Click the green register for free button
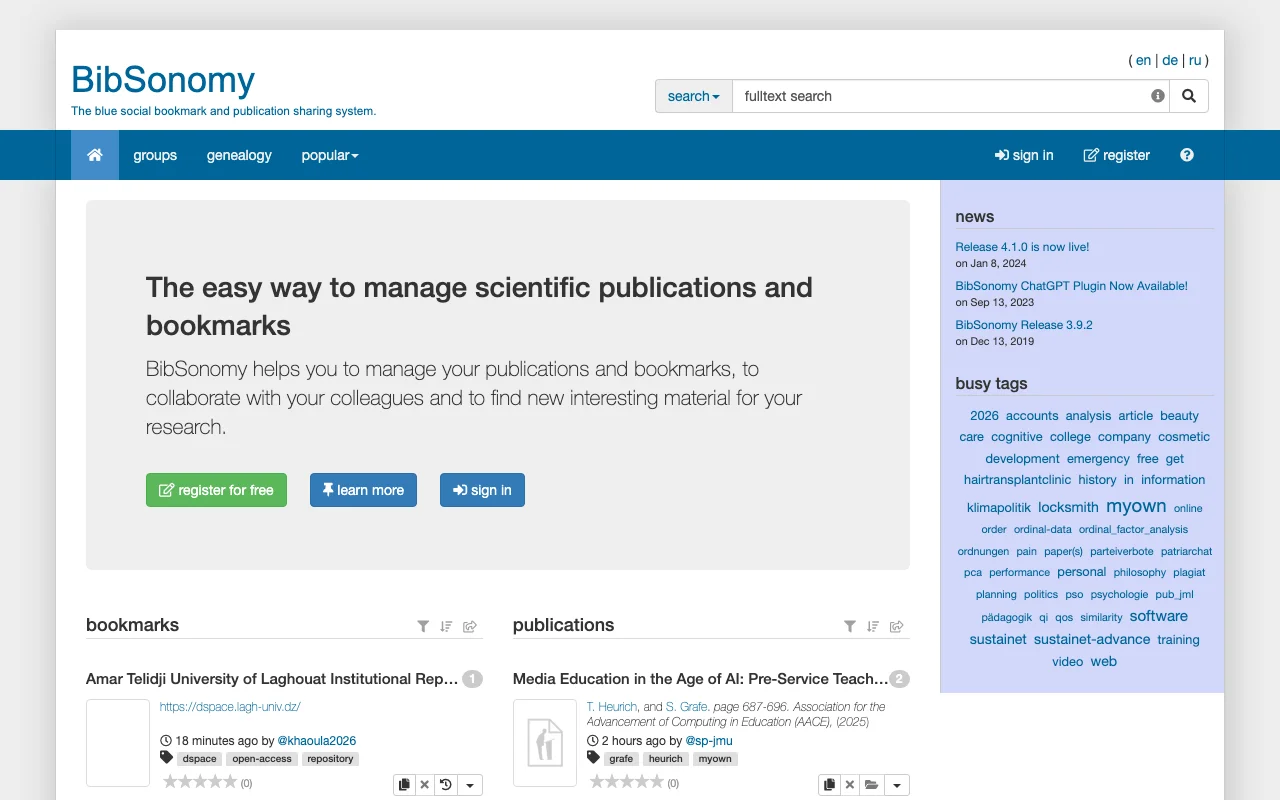 click(216, 490)
